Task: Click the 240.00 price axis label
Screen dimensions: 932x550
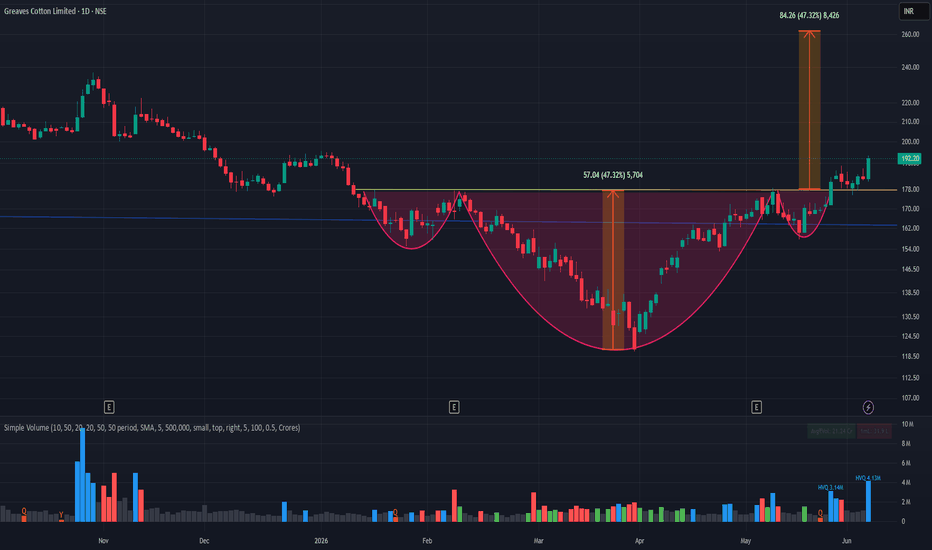Action: 910,67
